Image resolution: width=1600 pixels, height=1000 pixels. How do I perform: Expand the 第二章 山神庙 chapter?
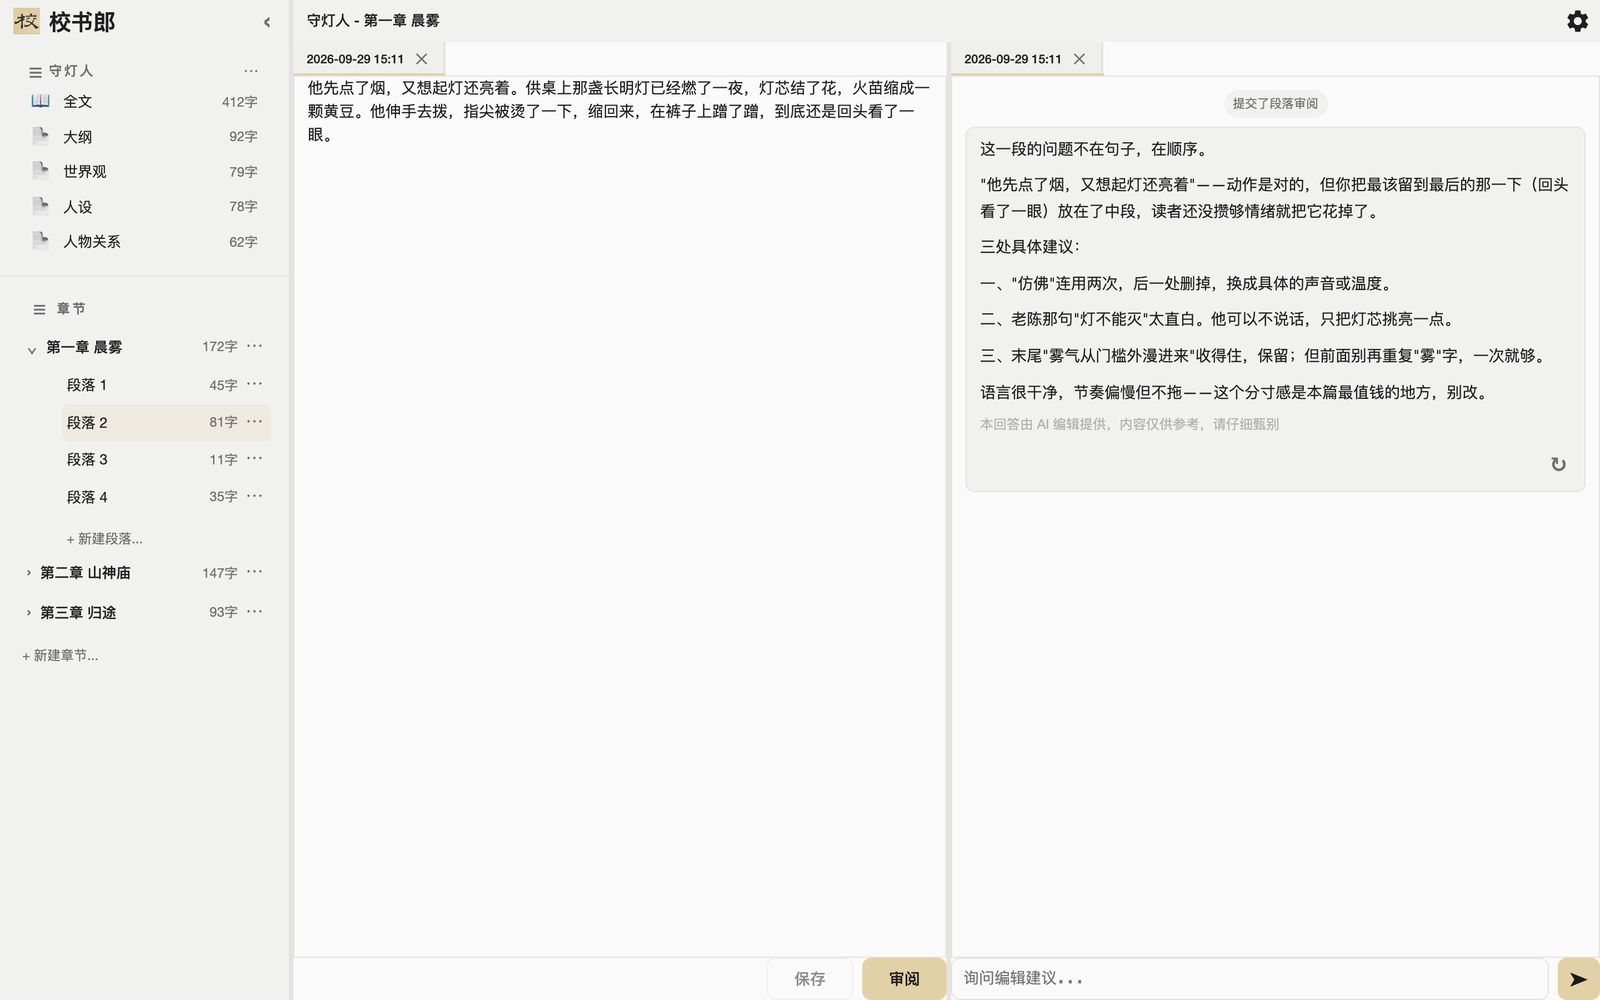pos(28,573)
